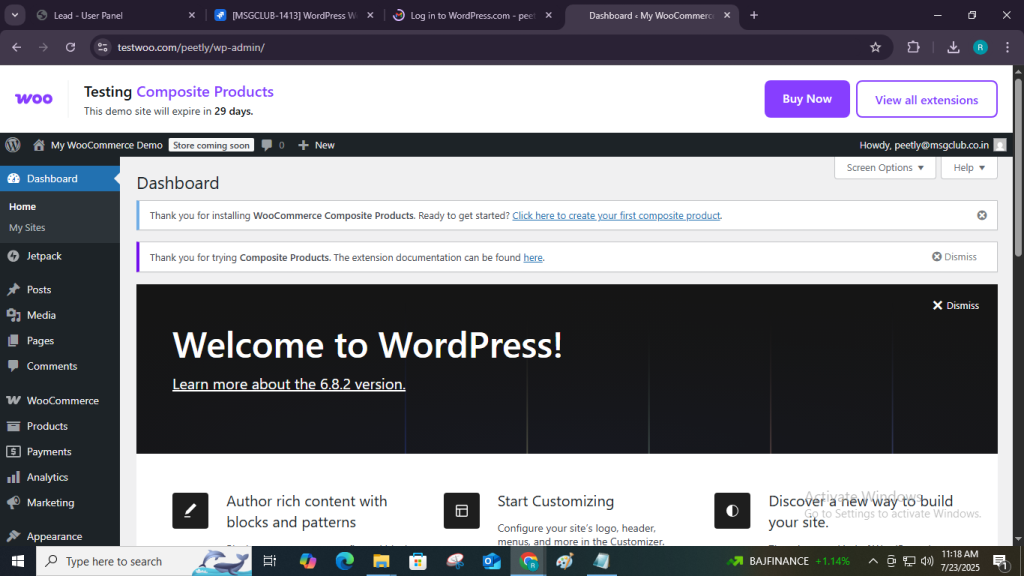Open Microsoft Edge from the taskbar

(344, 561)
